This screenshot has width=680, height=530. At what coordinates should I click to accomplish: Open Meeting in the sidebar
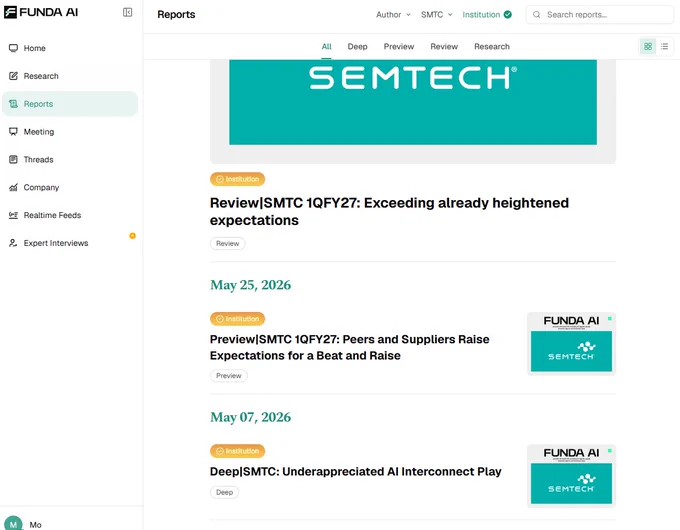pos(70,131)
